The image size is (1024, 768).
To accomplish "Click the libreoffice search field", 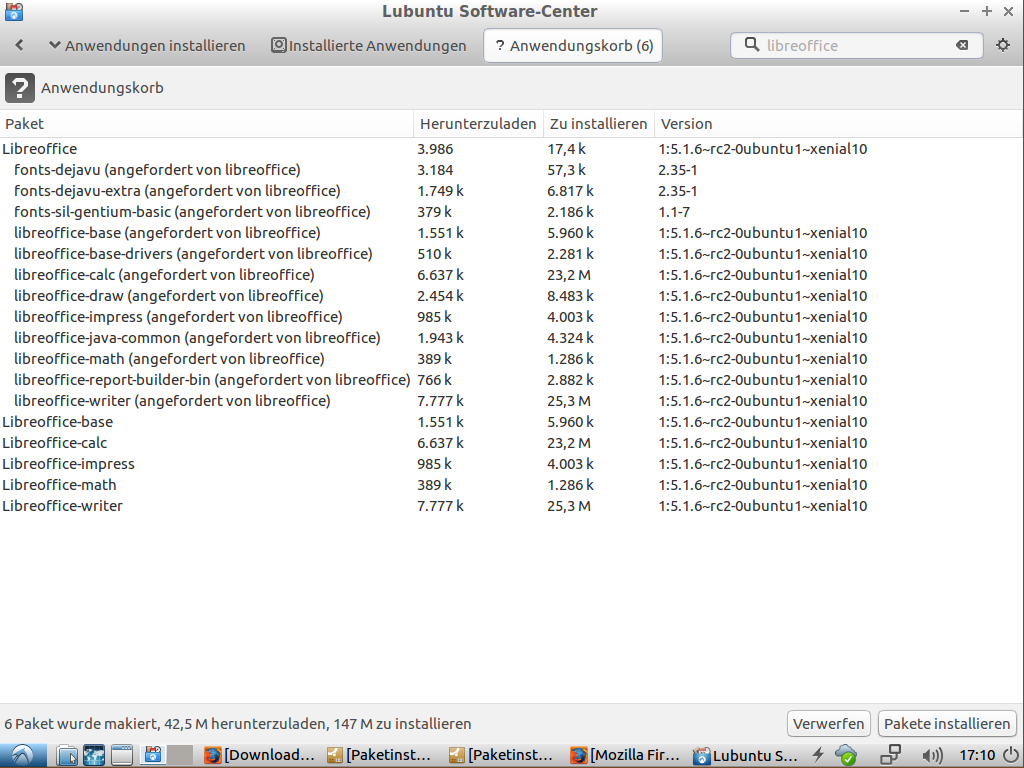I will coord(856,45).
